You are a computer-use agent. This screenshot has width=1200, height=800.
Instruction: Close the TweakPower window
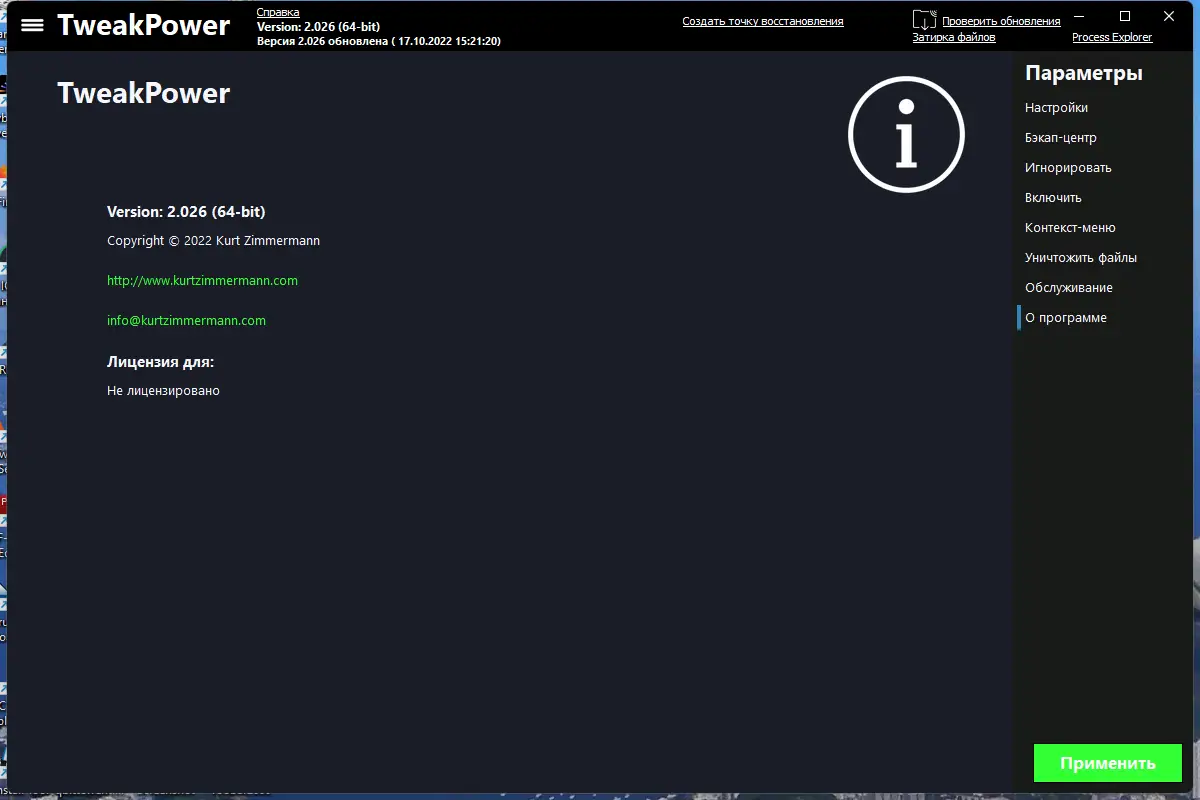click(x=1169, y=16)
